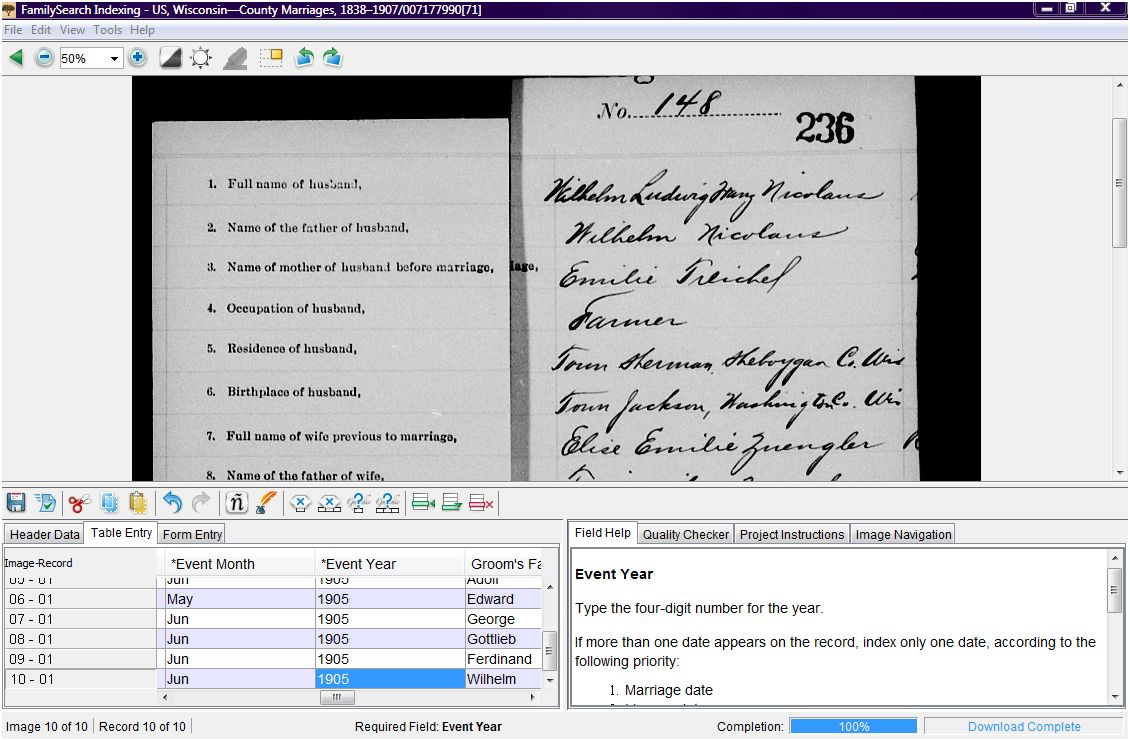Open the File menu

coord(13,30)
